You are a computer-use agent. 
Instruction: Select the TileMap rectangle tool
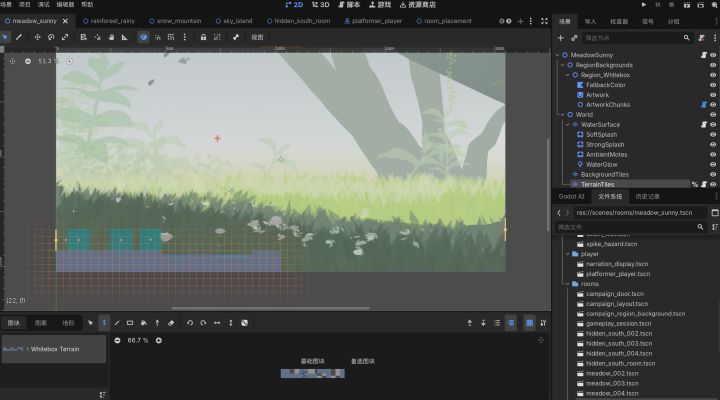pyautogui.click(x=130, y=323)
